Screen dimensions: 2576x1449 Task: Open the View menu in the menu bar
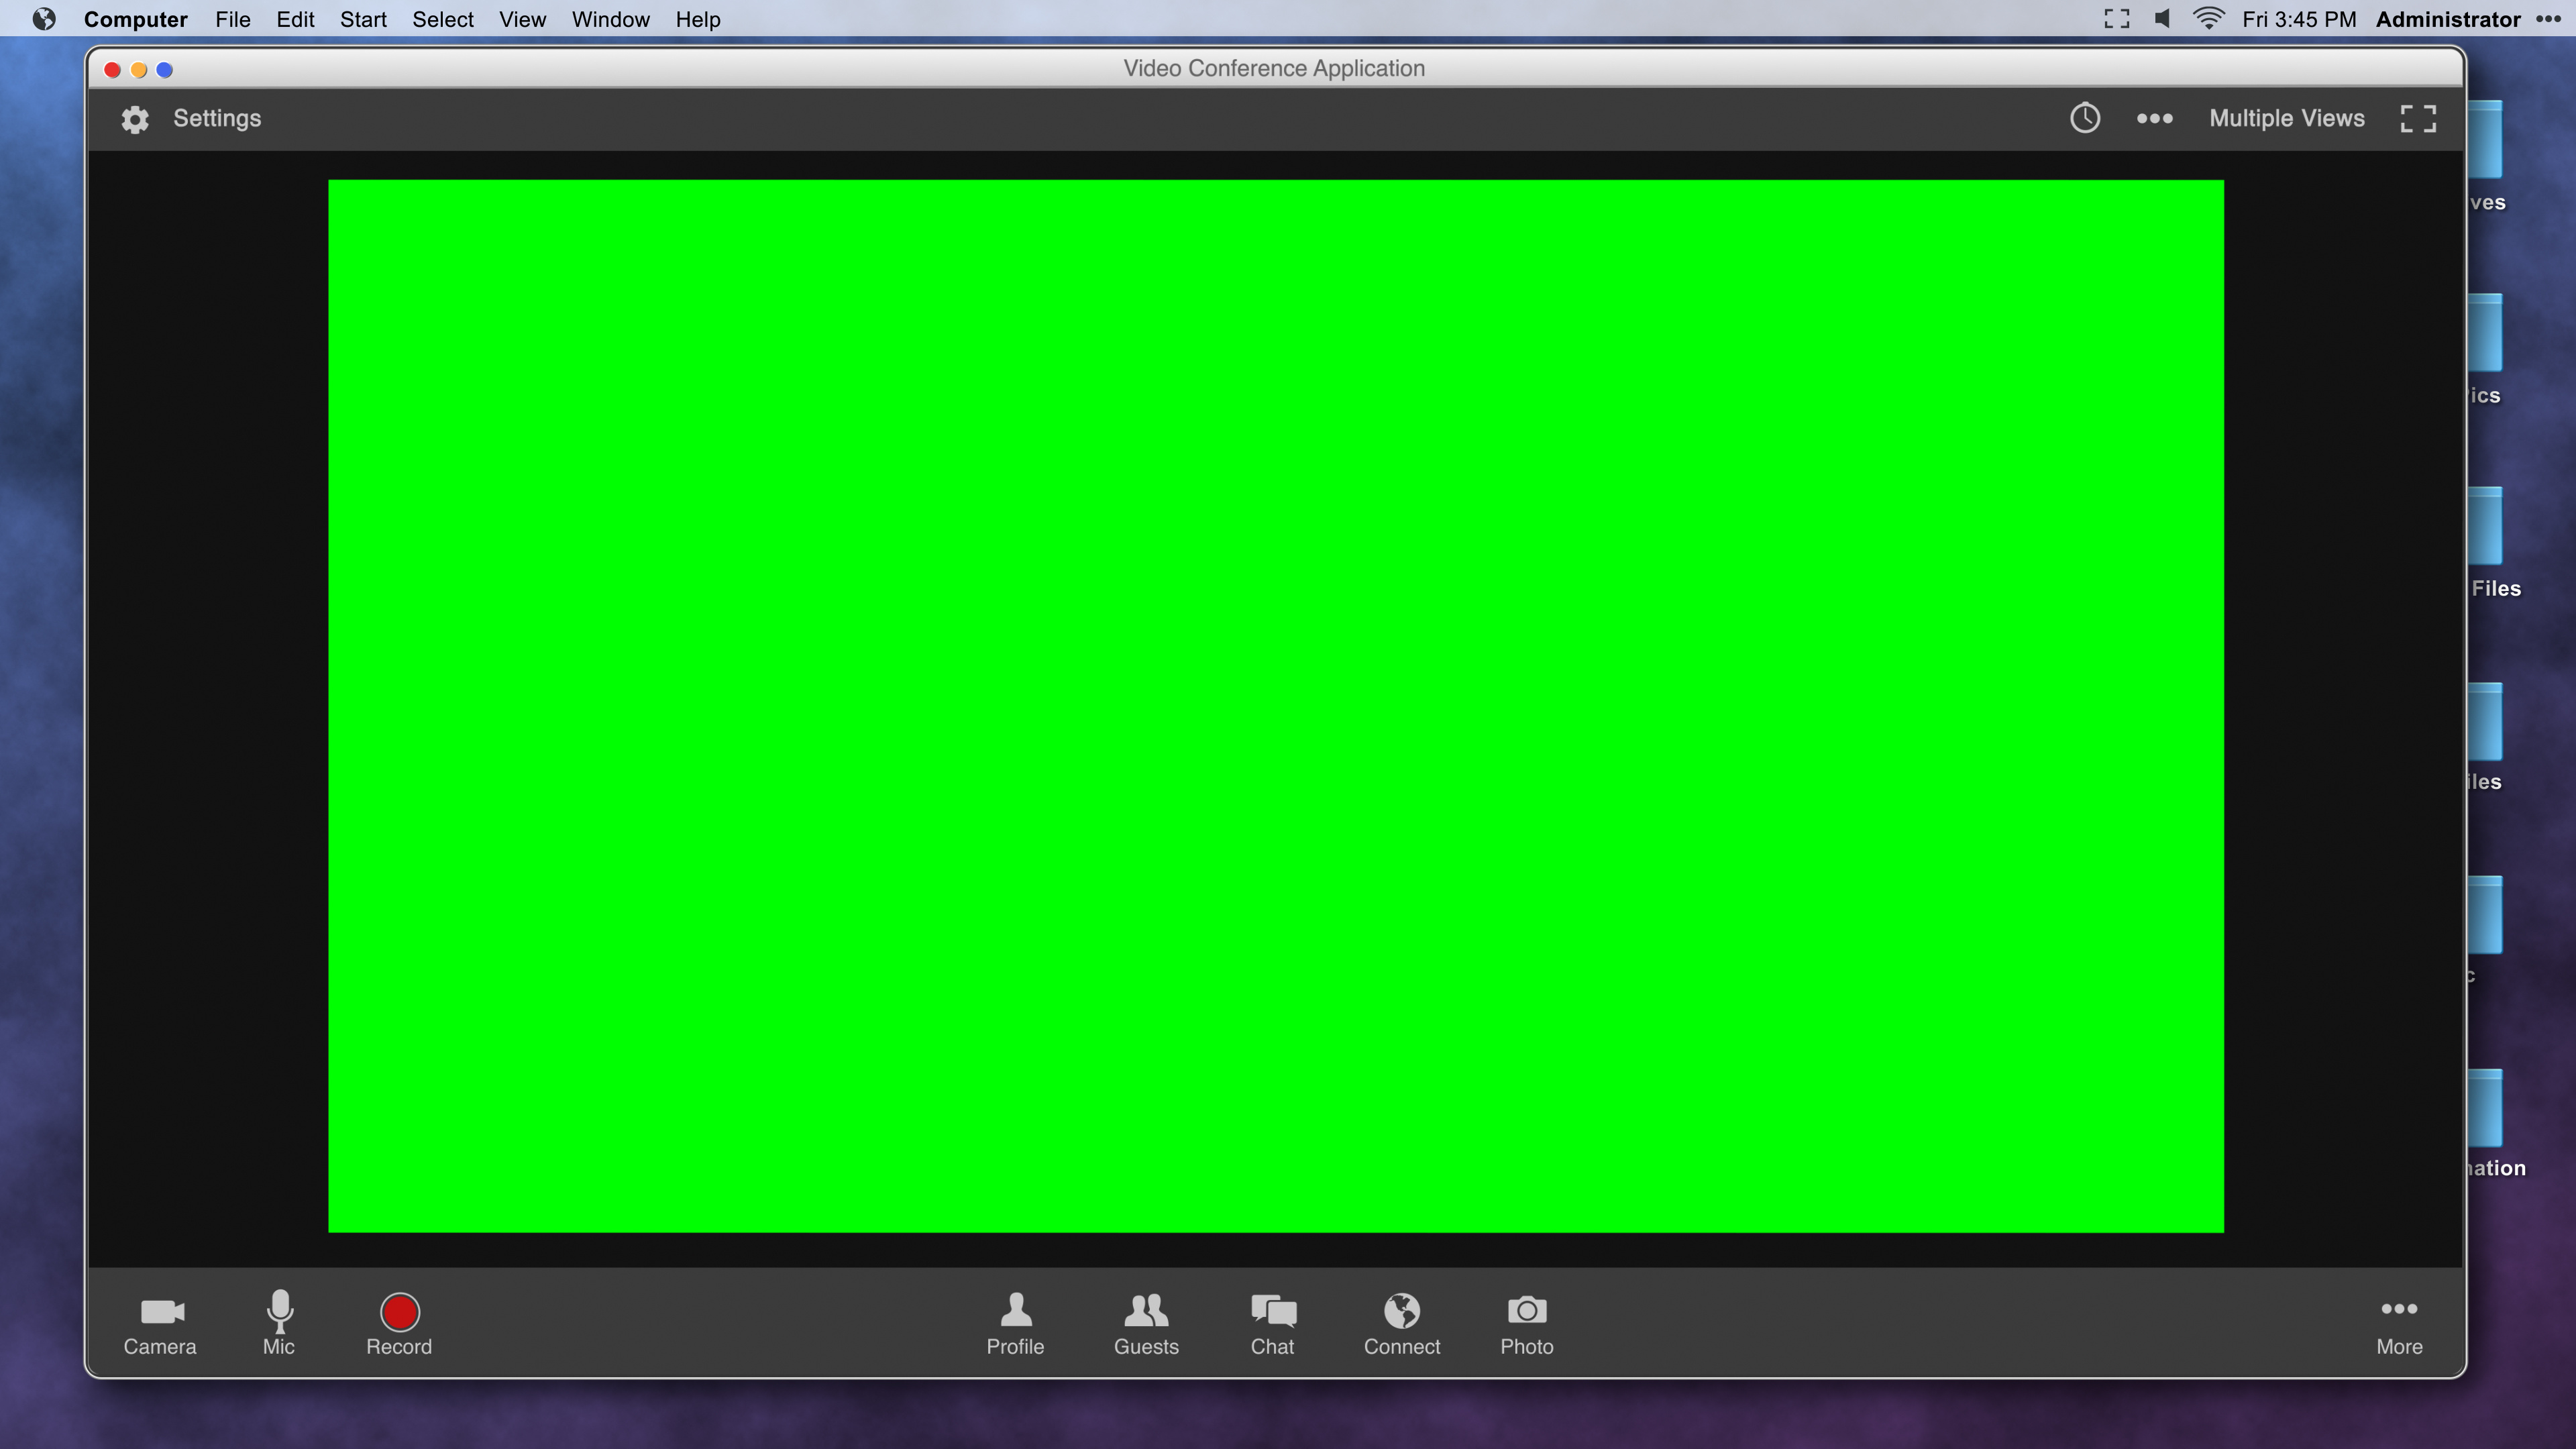[x=522, y=19]
